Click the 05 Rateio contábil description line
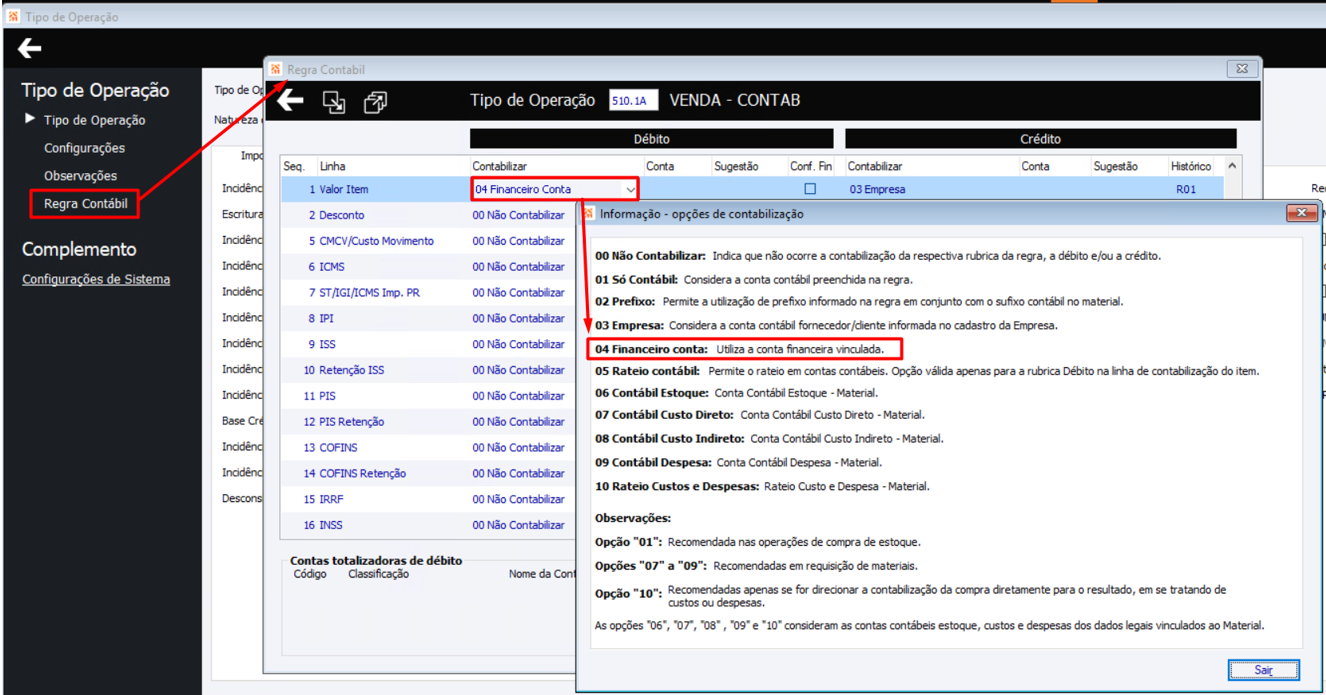1326x695 pixels. (x=927, y=371)
